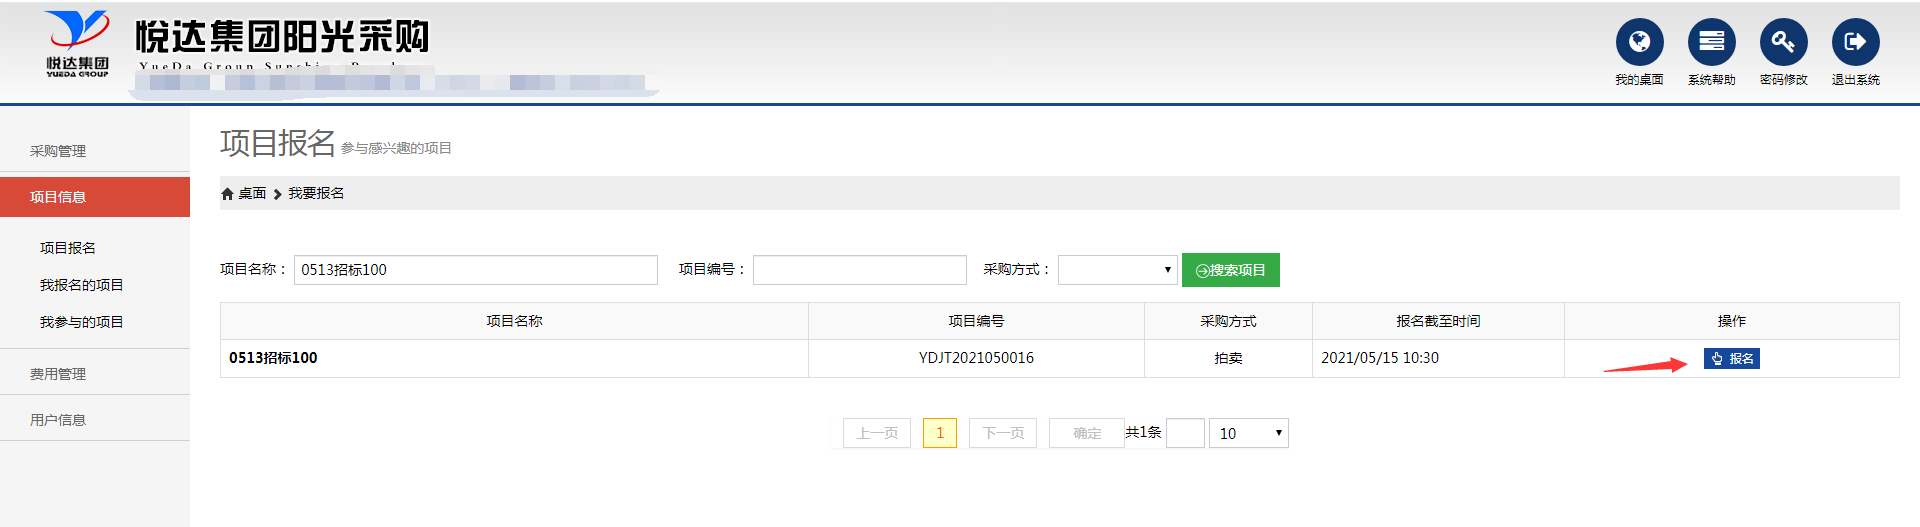Open 我报名的项目 in sidebar
Screen dimensions: 1920x527
(81, 285)
